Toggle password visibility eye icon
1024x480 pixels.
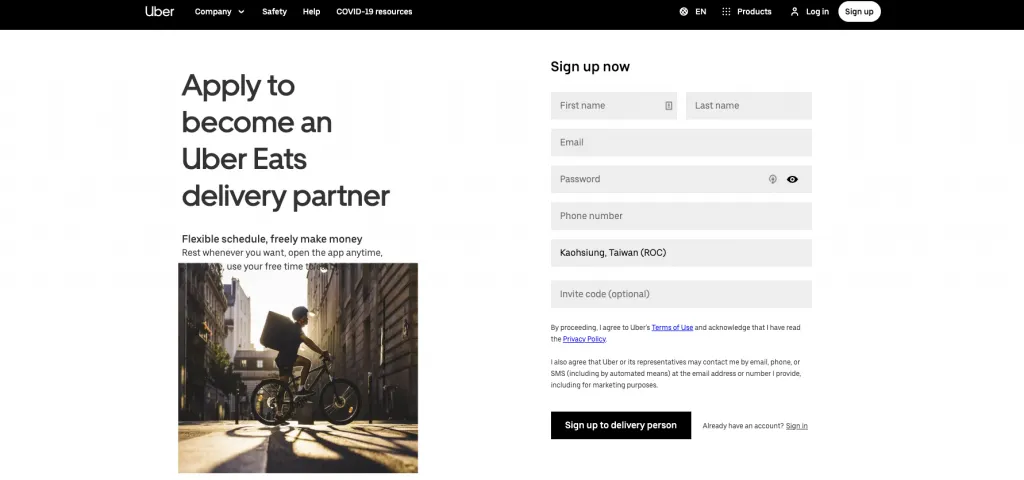[792, 179]
